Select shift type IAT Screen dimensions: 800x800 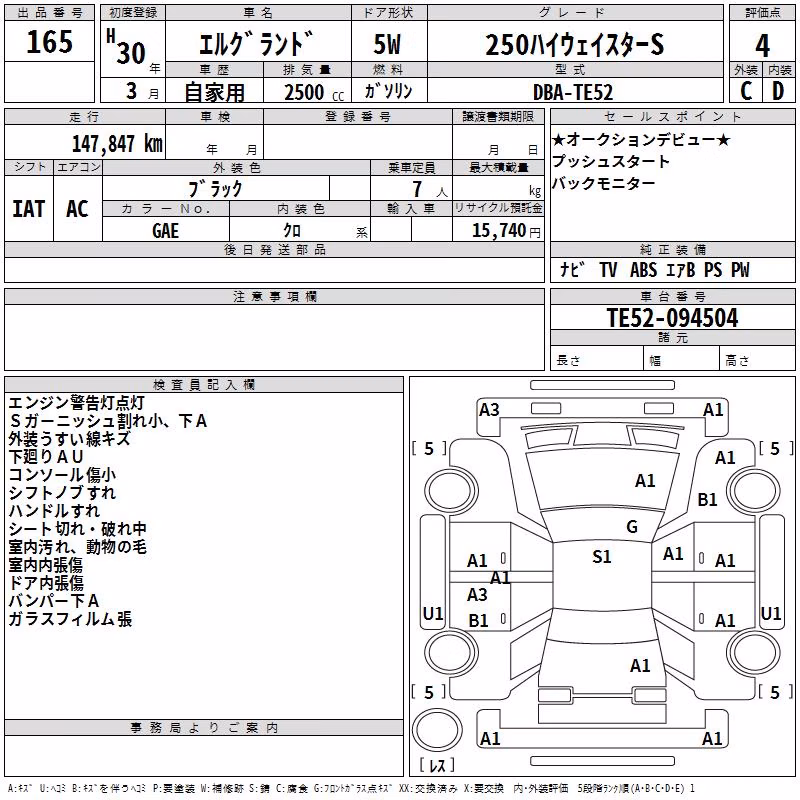click(29, 209)
